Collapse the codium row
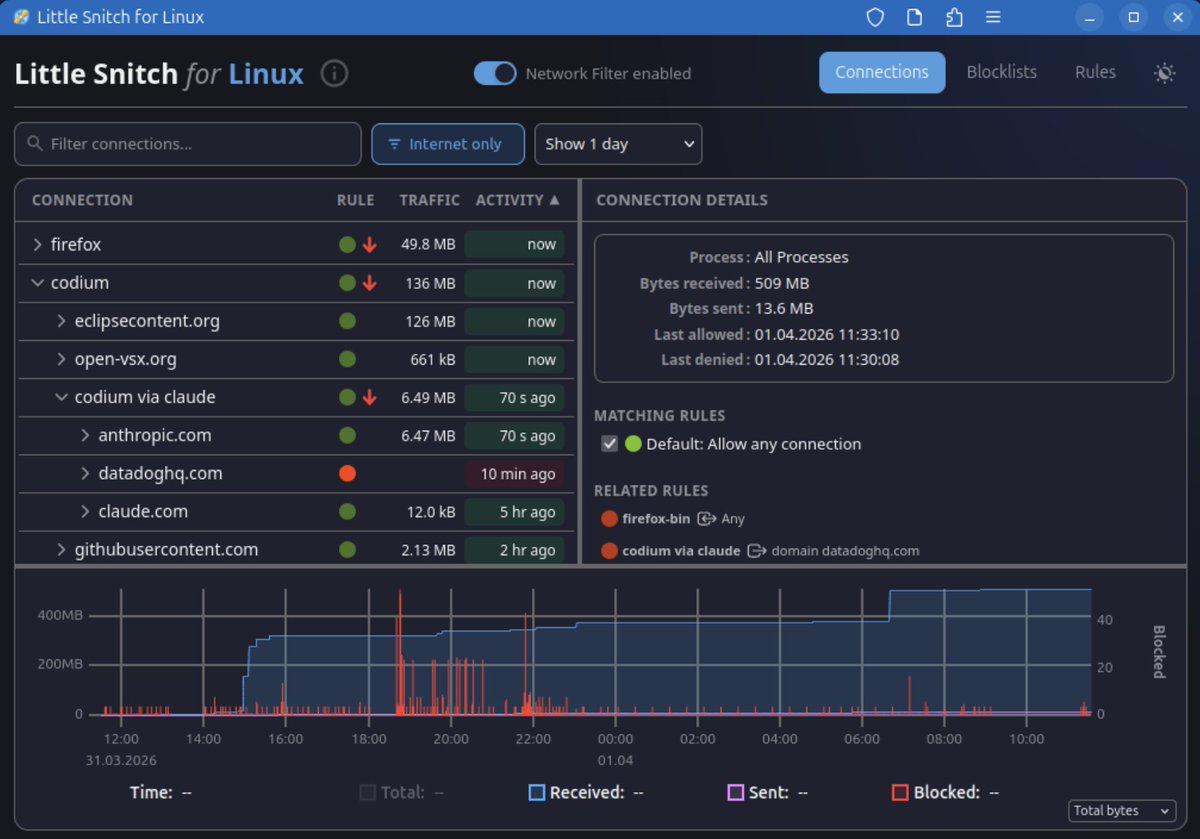 click(x=37, y=283)
